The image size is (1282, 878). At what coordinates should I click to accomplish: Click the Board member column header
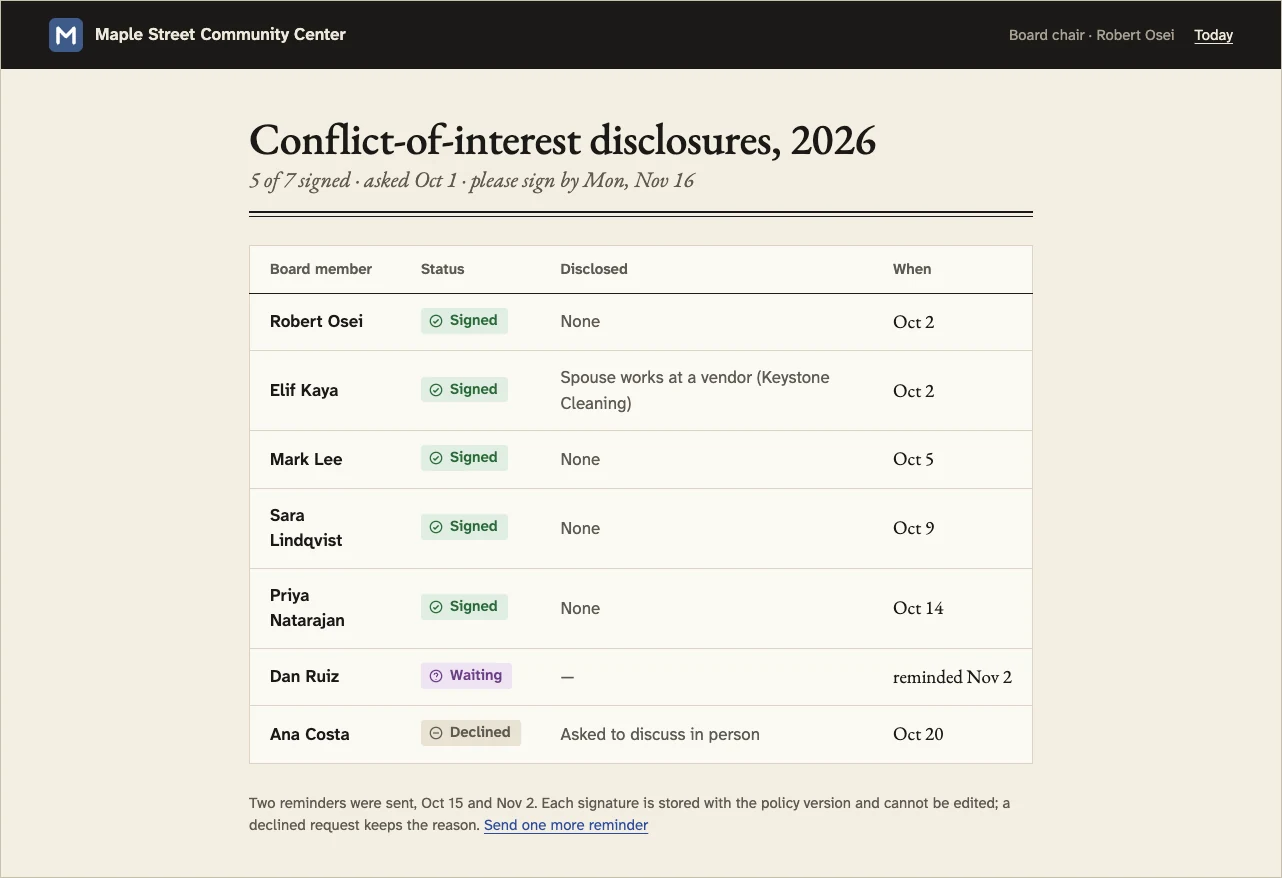321,269
